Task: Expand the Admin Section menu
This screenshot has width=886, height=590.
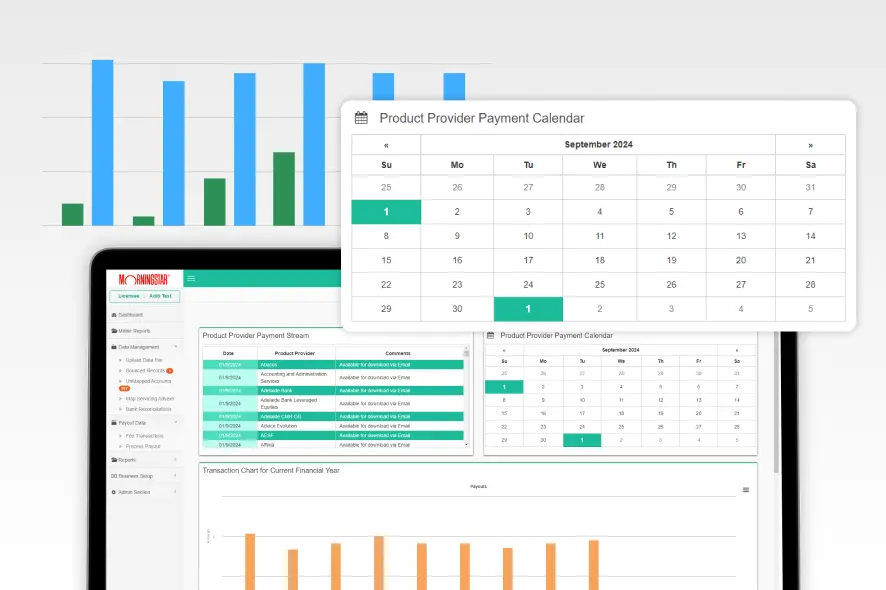Action: click(145, 492)
